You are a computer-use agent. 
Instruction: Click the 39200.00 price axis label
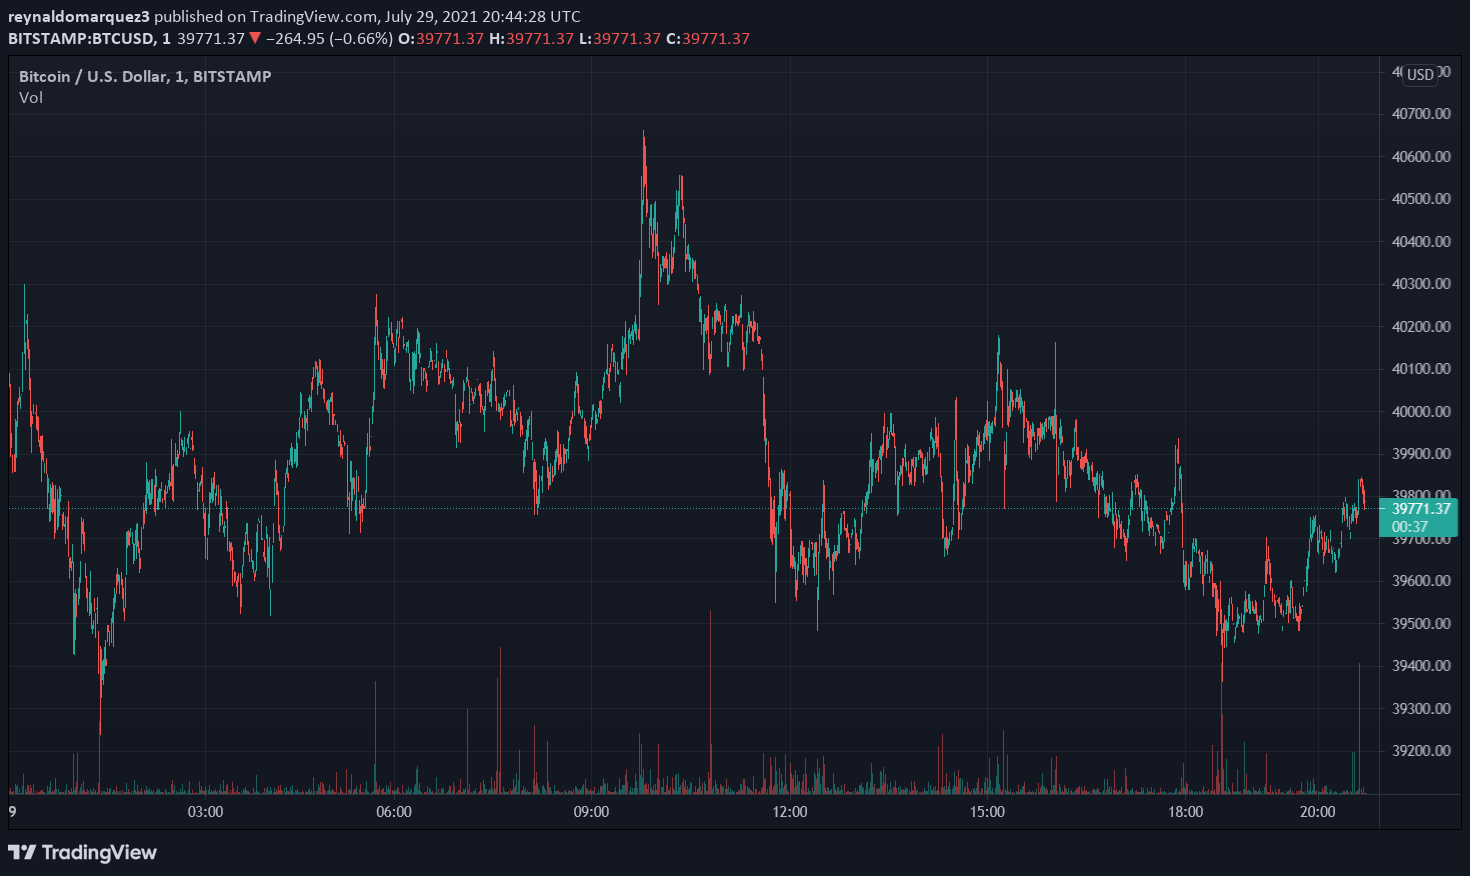click(x=1421, y=750)
